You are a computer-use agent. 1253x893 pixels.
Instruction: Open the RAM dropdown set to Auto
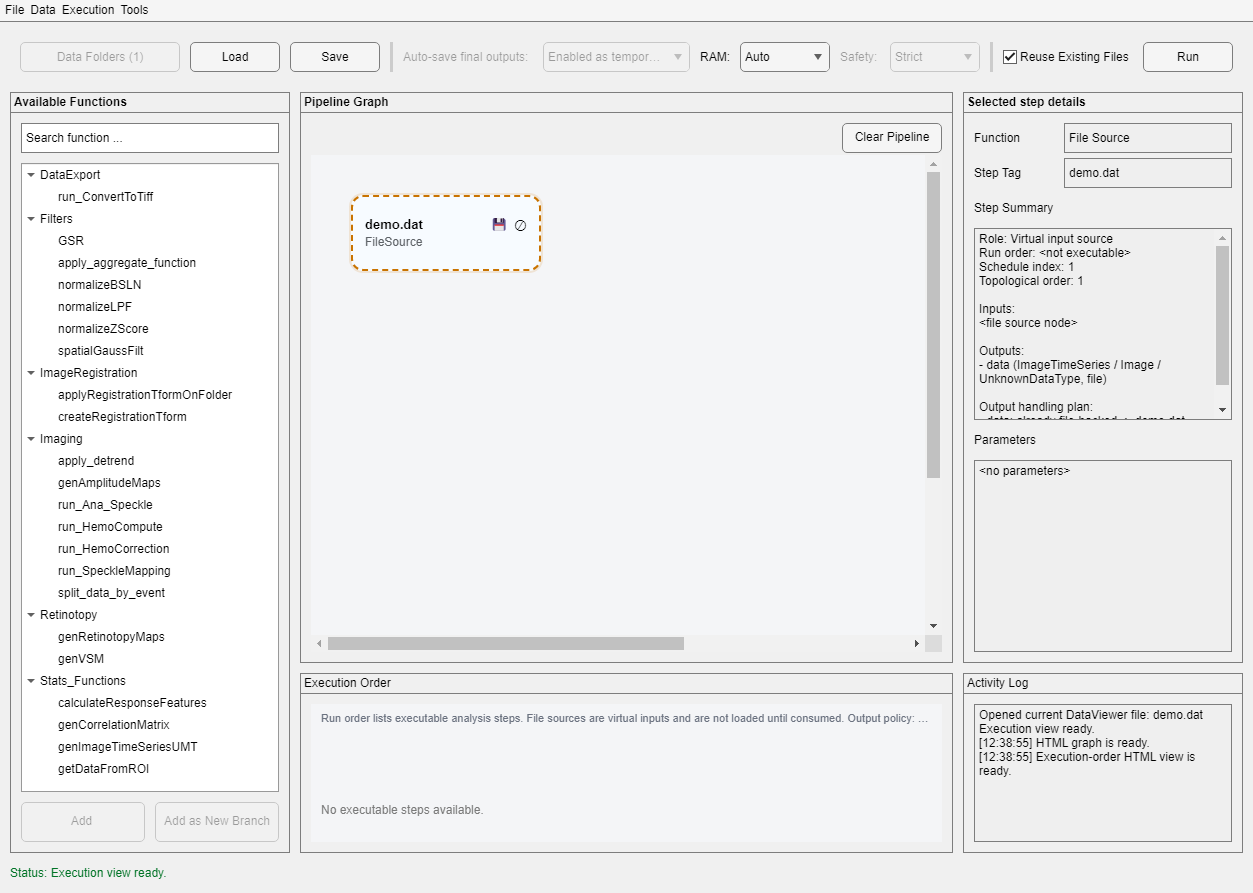point(785,57)
